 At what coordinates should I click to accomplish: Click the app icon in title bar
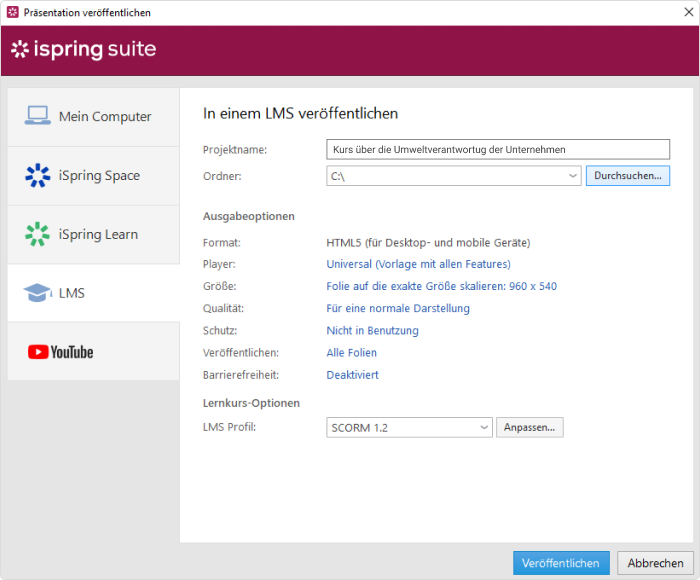[12, 12]
